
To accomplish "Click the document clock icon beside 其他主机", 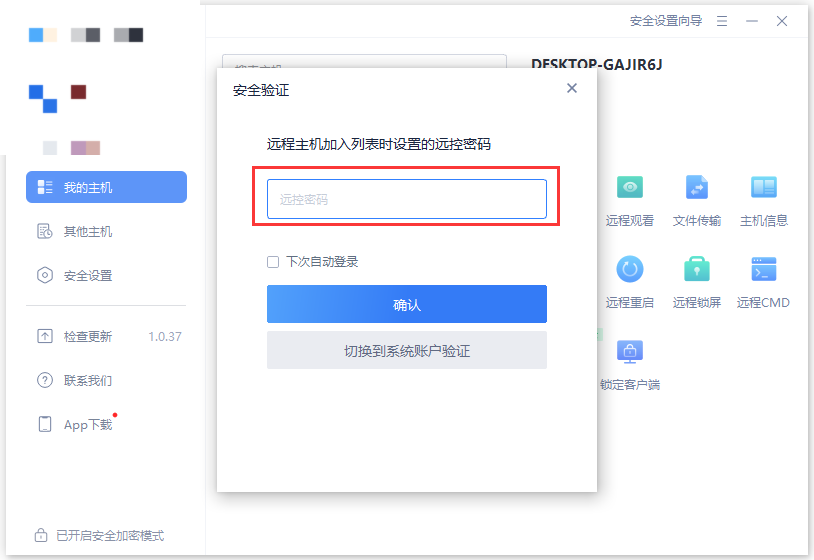I will [x=45, y=231].
